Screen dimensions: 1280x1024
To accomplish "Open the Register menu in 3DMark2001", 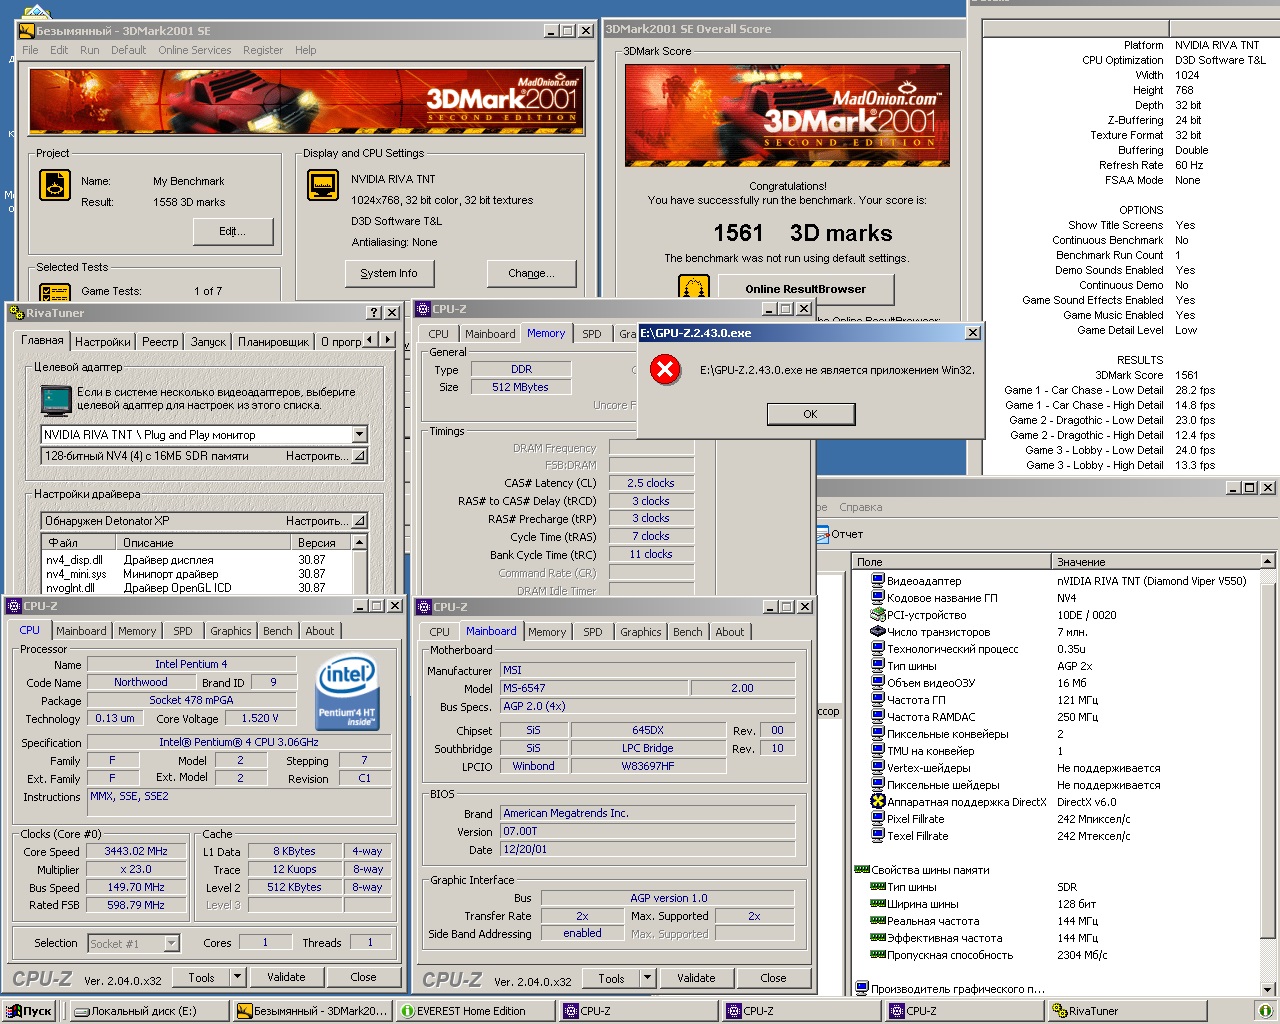I will pyautogui.click(x=263, y=50).
